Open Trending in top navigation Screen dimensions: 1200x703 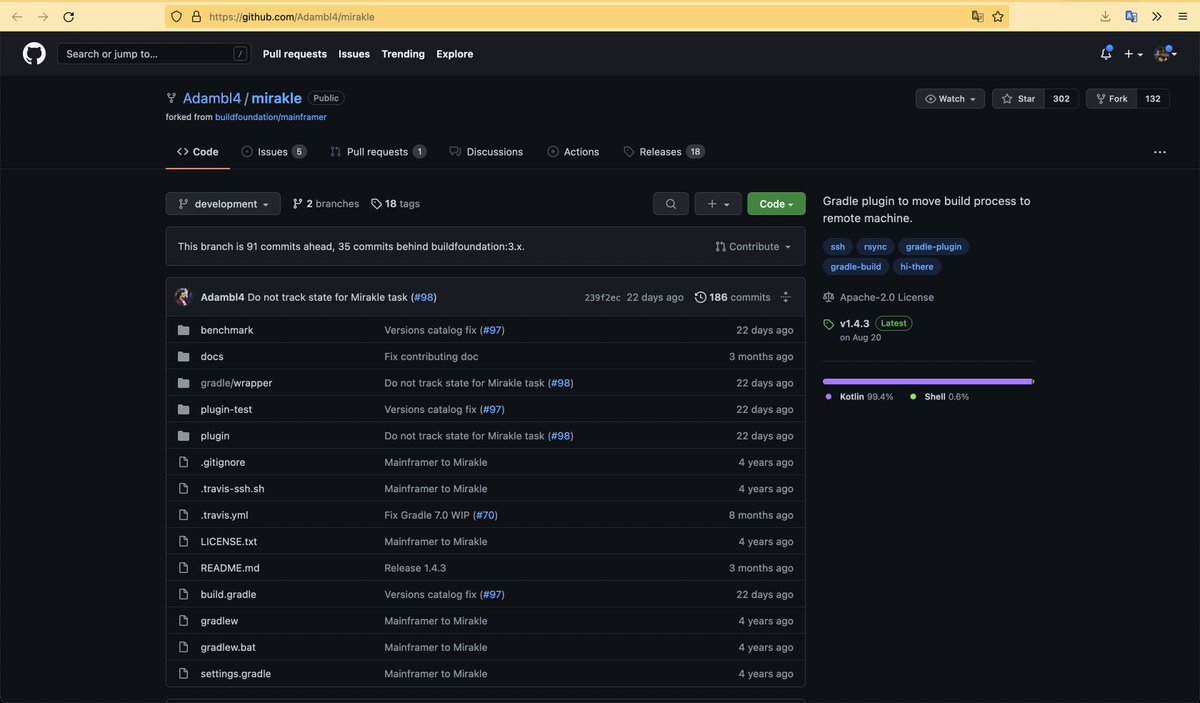pos(403,54)
